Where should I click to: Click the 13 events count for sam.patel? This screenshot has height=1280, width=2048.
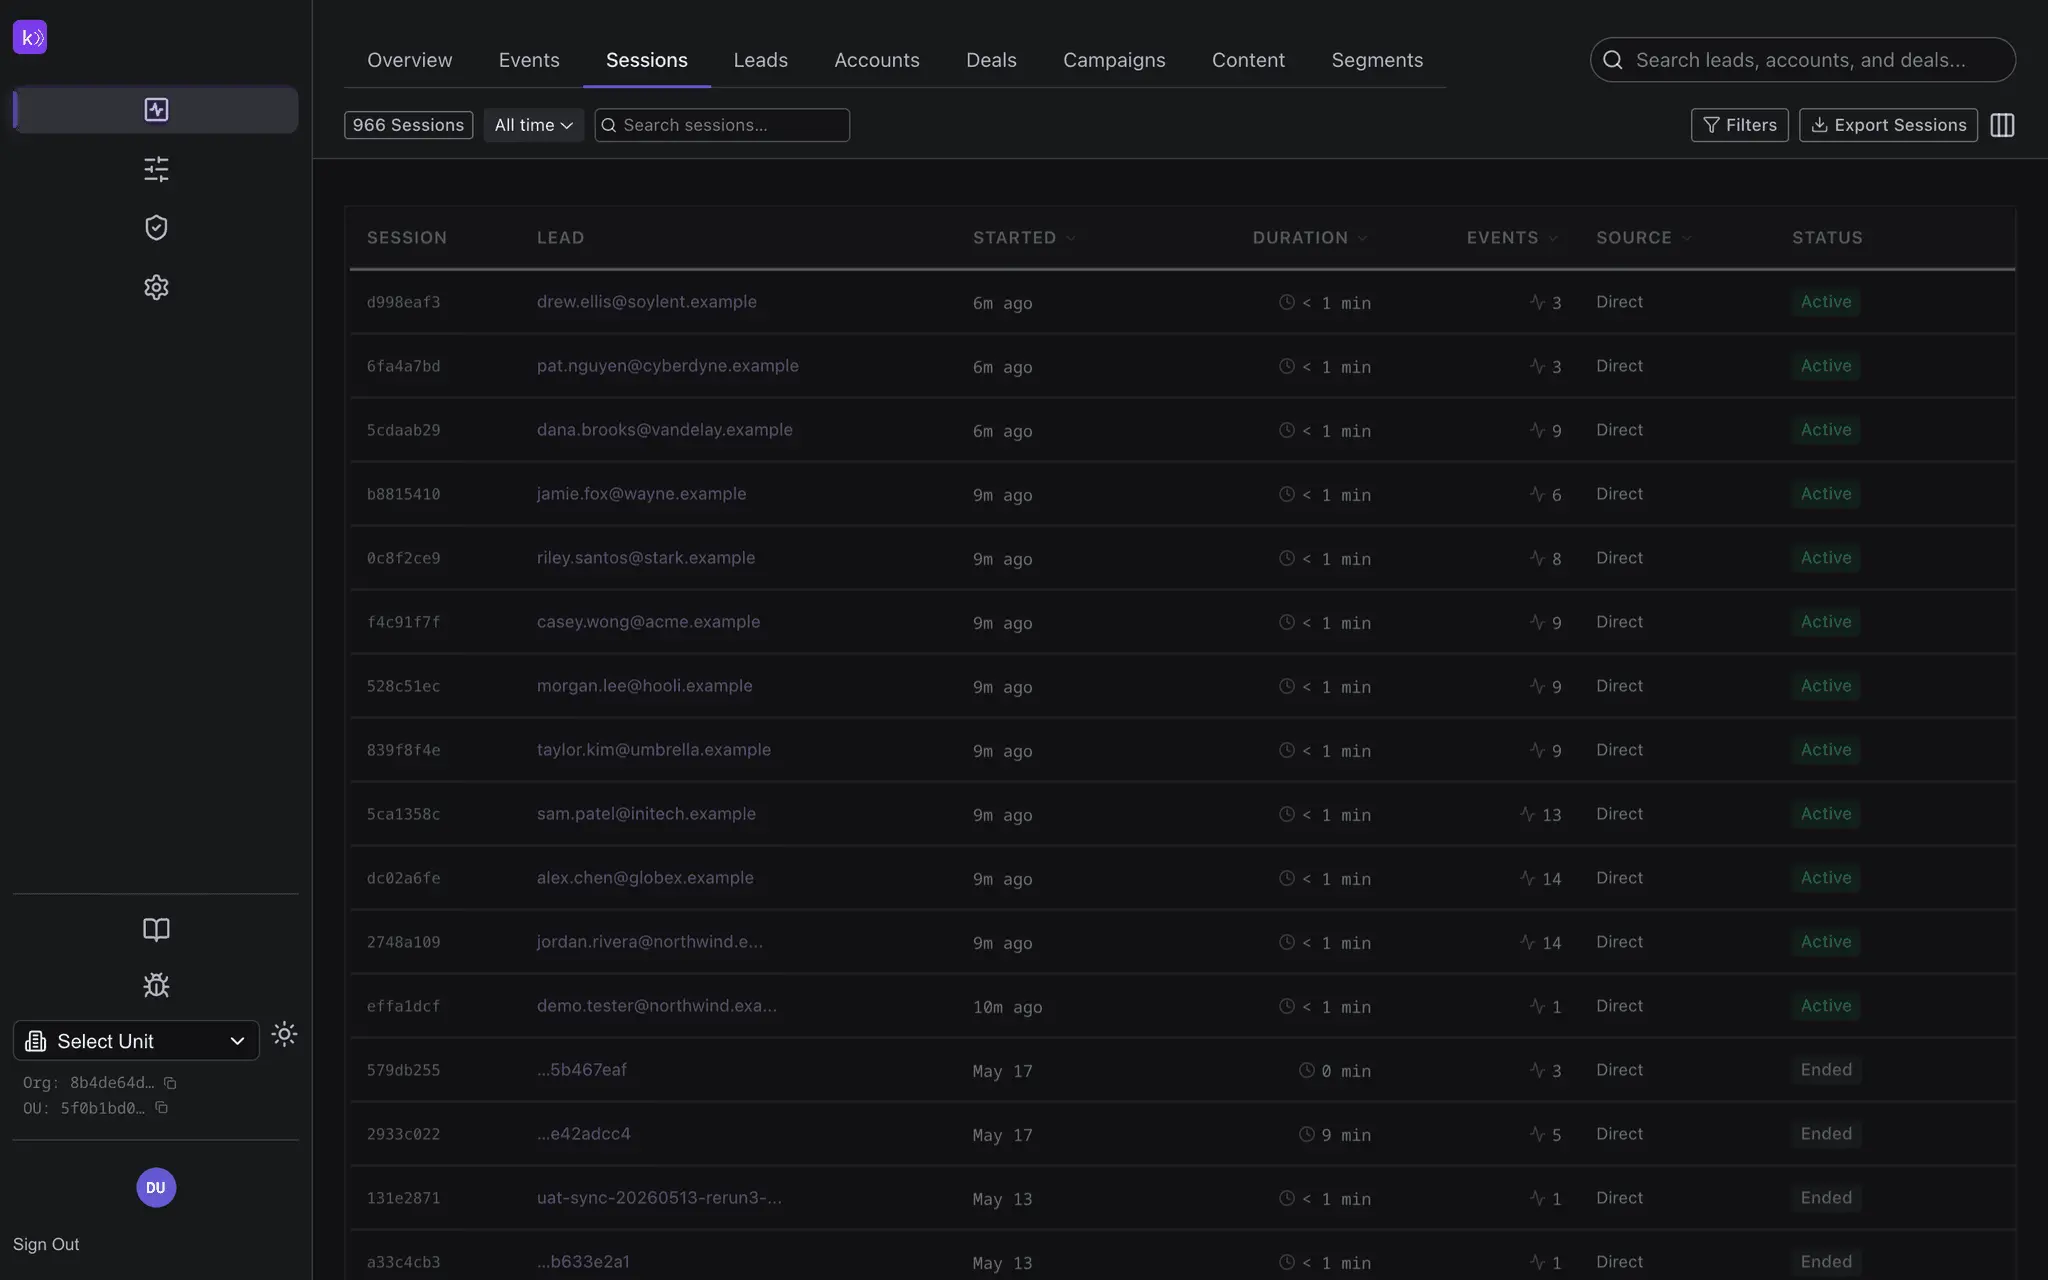(1541, 814)
